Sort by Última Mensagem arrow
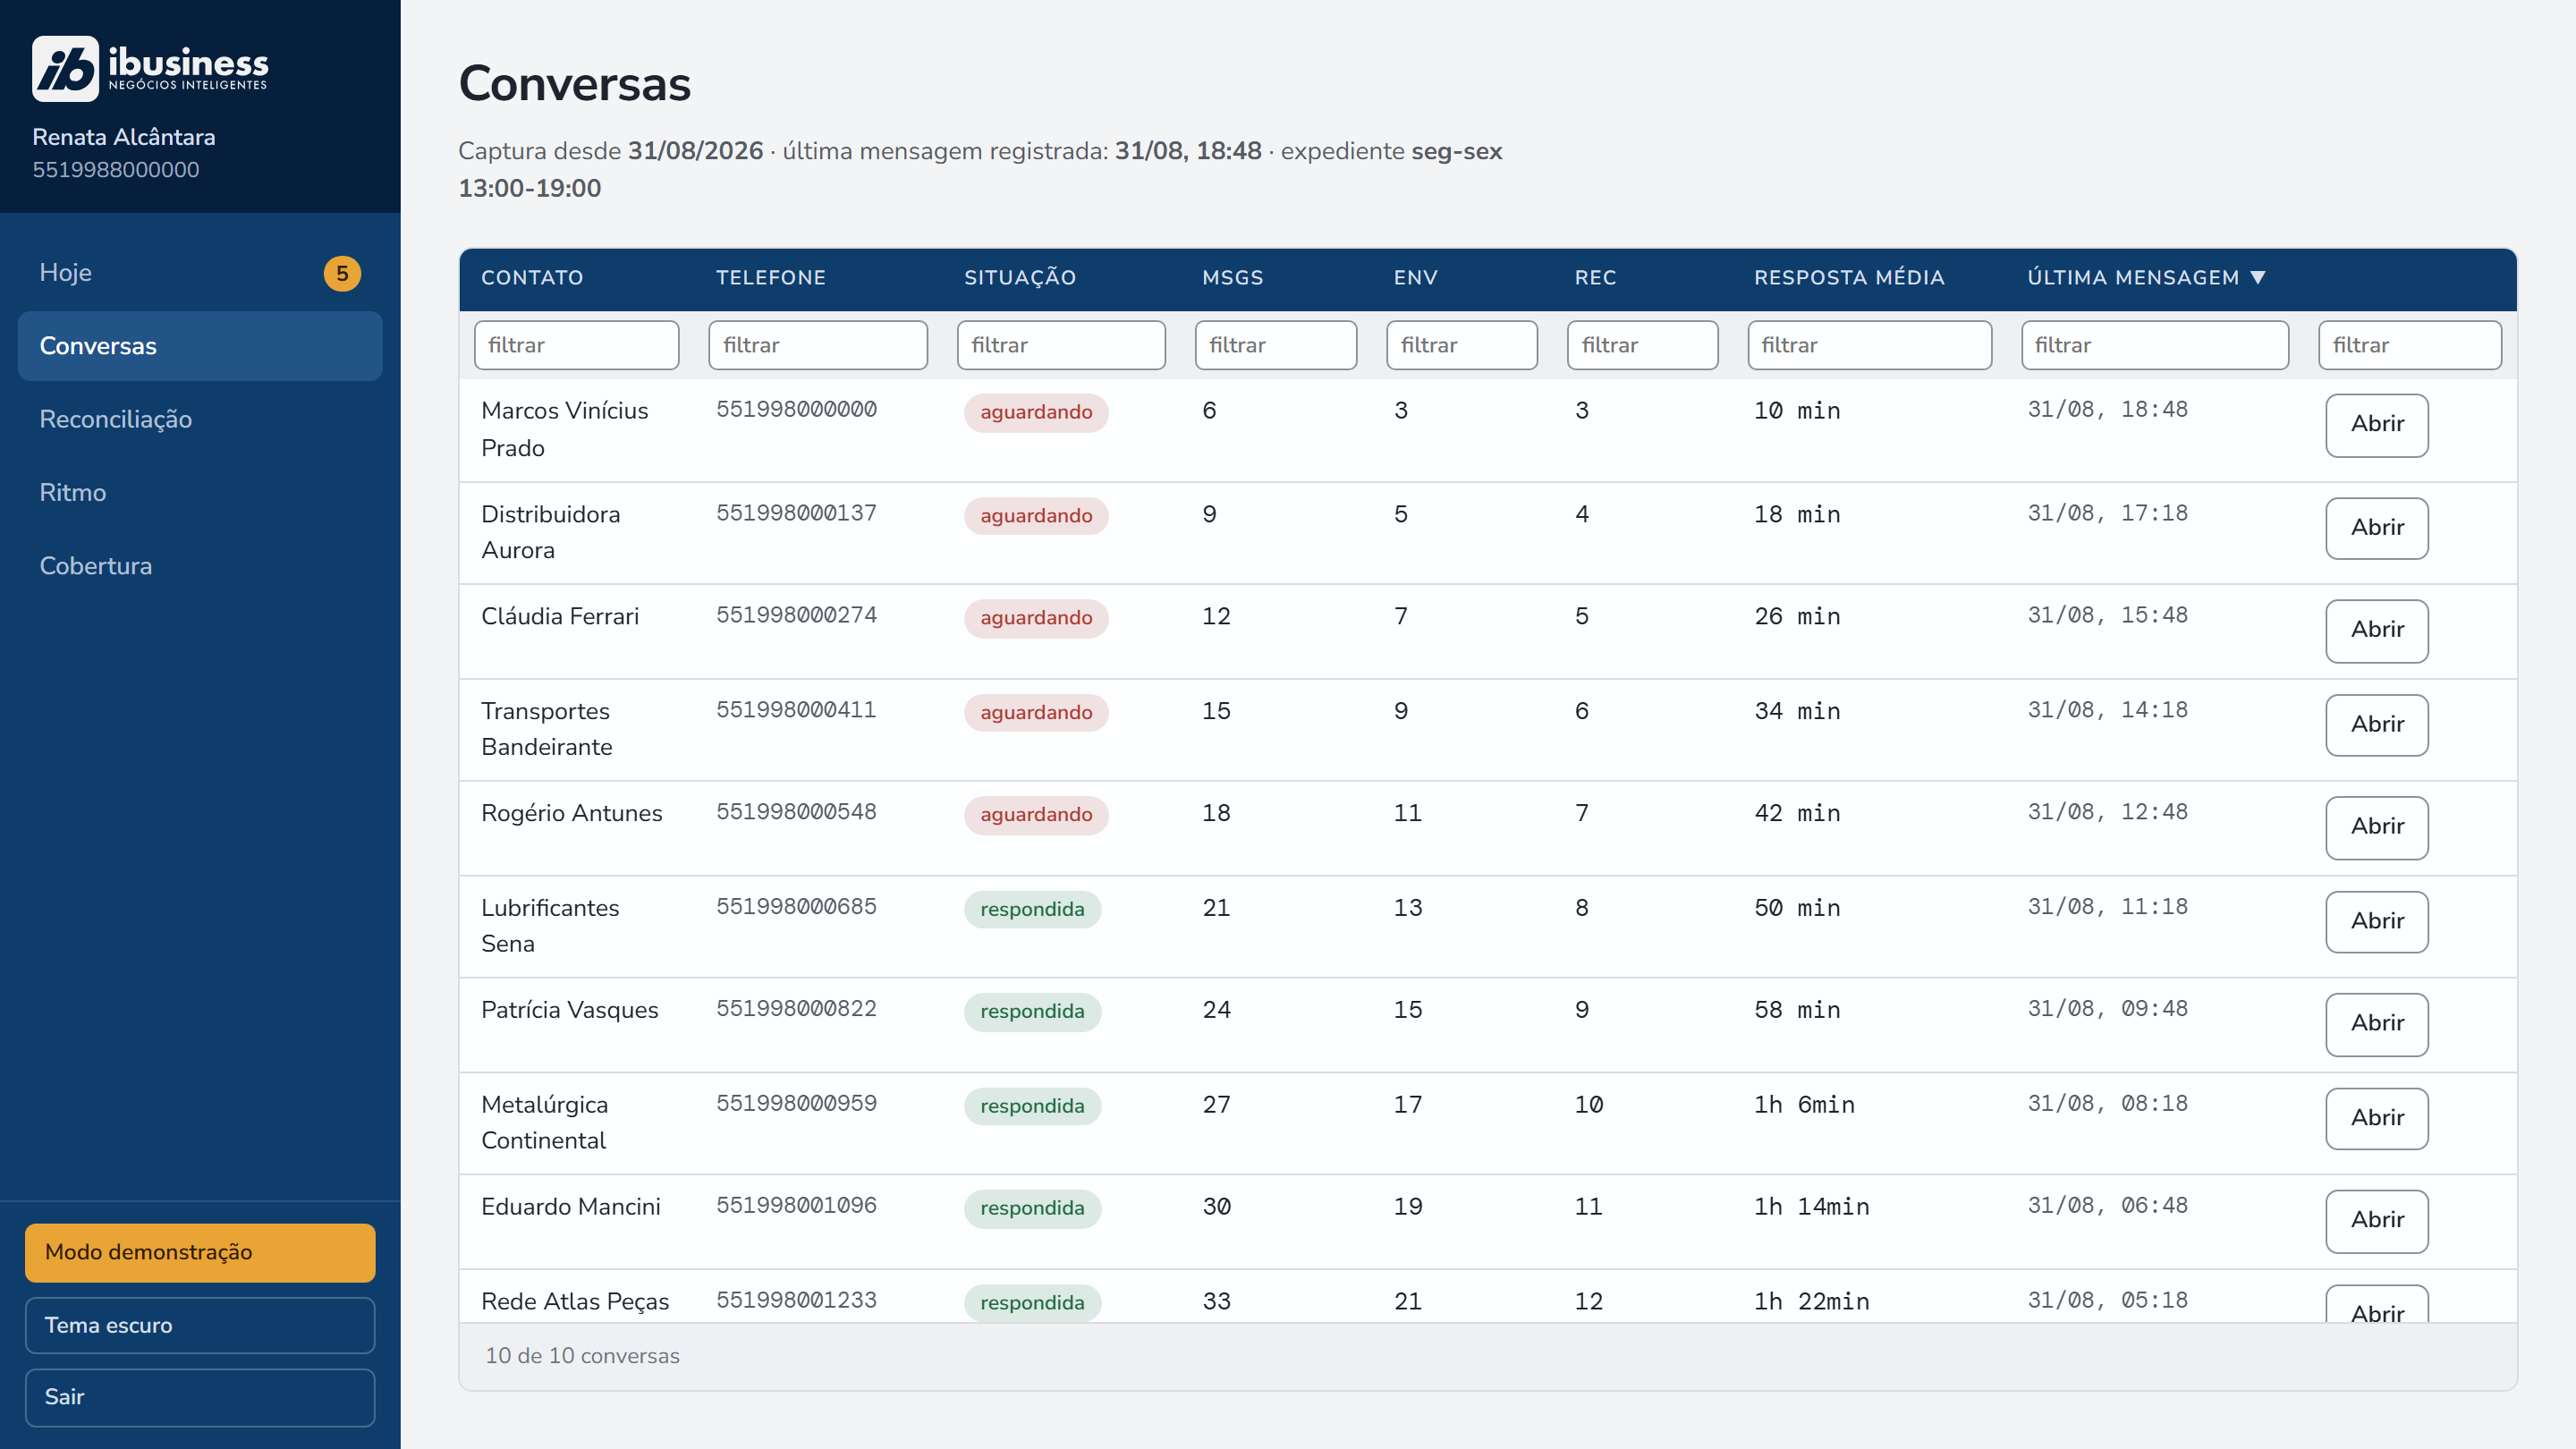 [x=2257, y=277]
